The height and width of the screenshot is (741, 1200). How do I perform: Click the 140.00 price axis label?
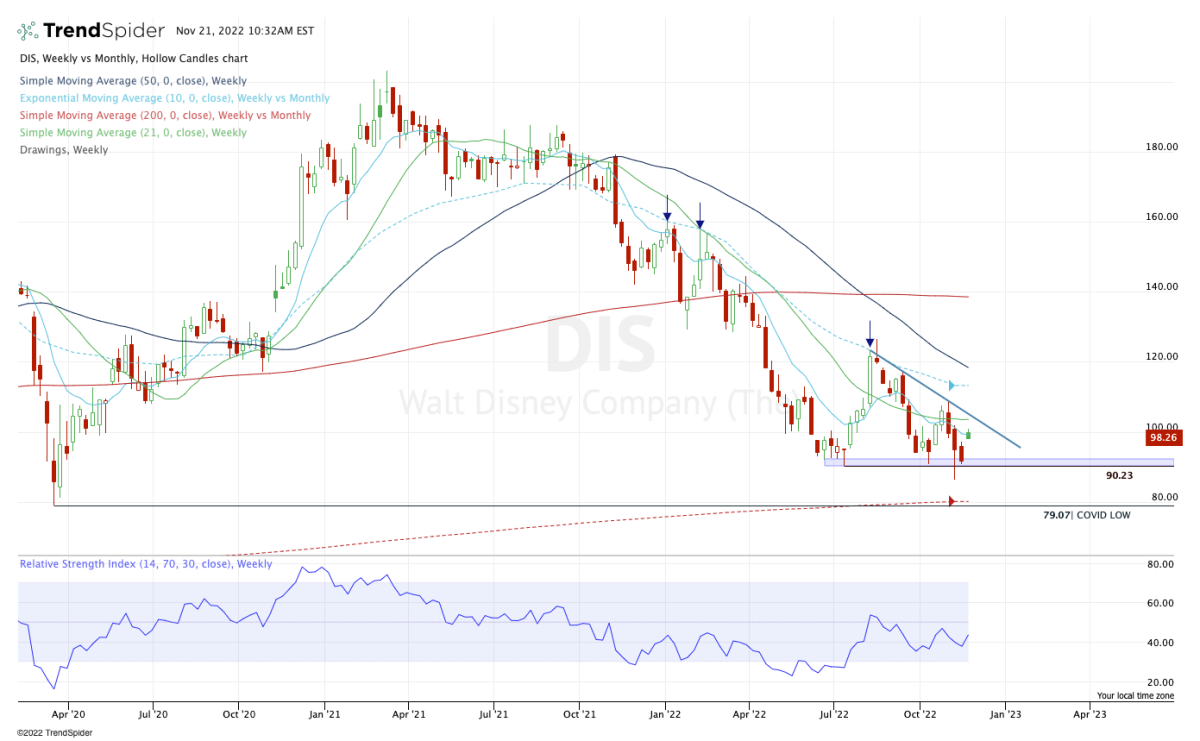1160,287
